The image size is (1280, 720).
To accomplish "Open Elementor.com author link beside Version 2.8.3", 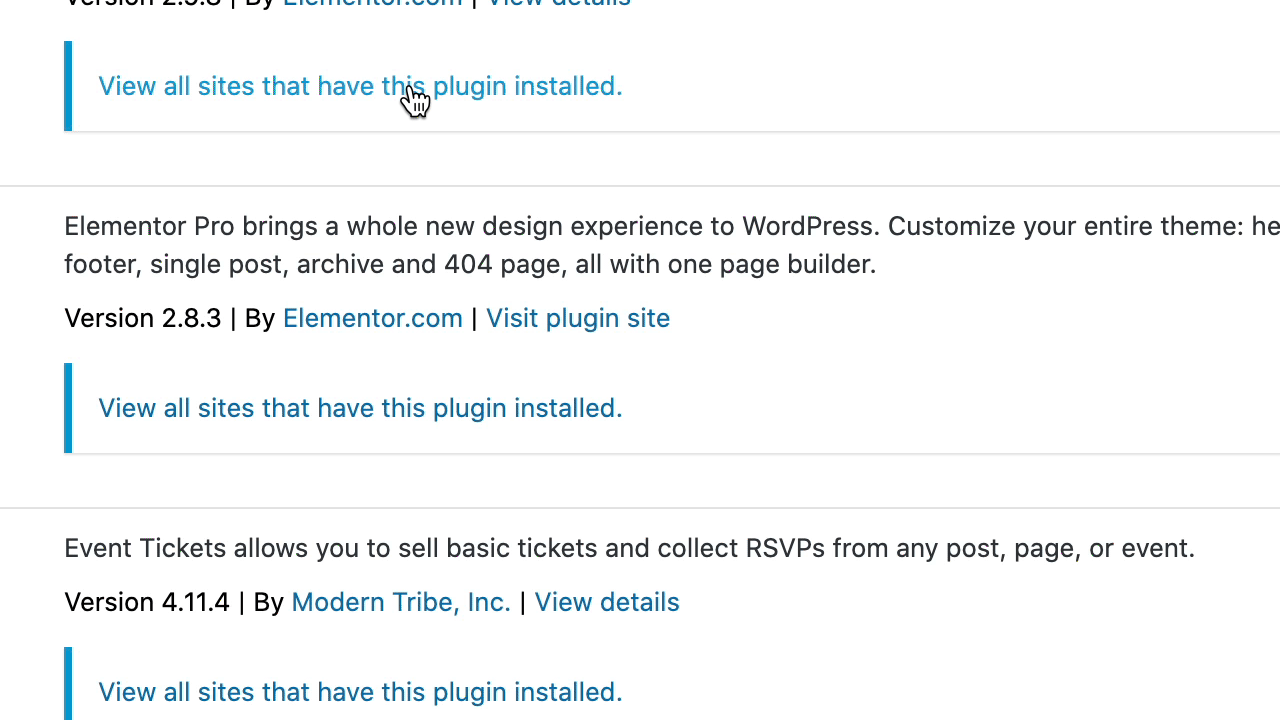I will point(372,318).
